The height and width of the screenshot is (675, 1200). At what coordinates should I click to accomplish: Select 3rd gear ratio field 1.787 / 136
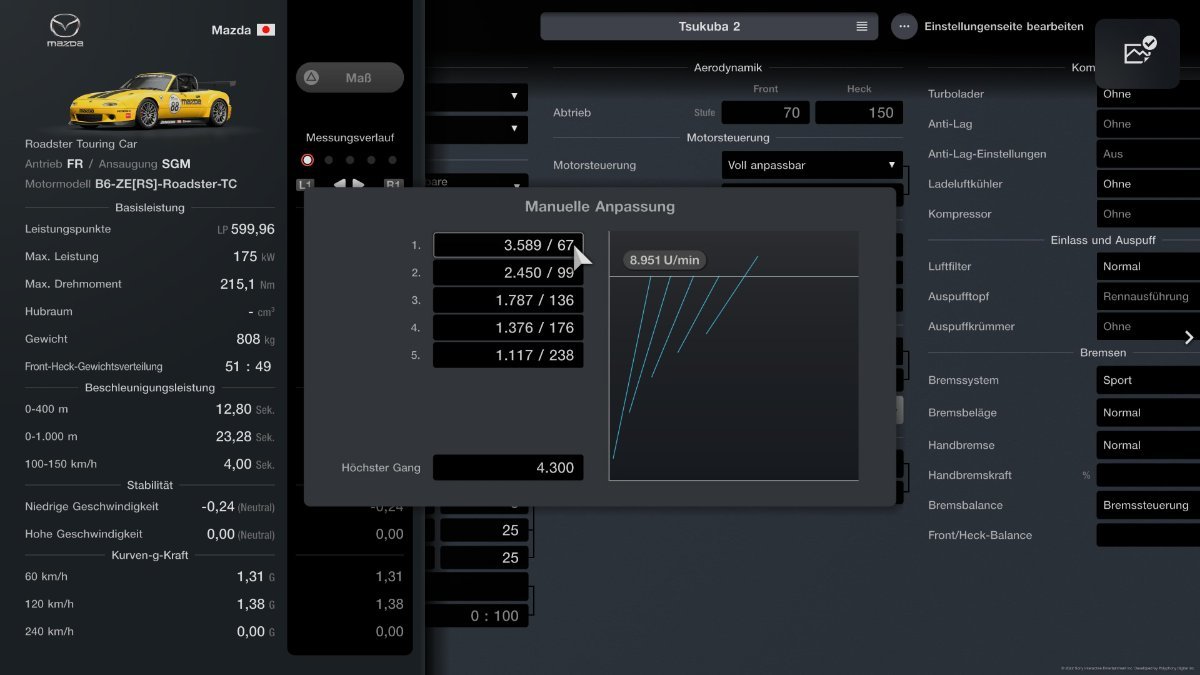point(508,300)
